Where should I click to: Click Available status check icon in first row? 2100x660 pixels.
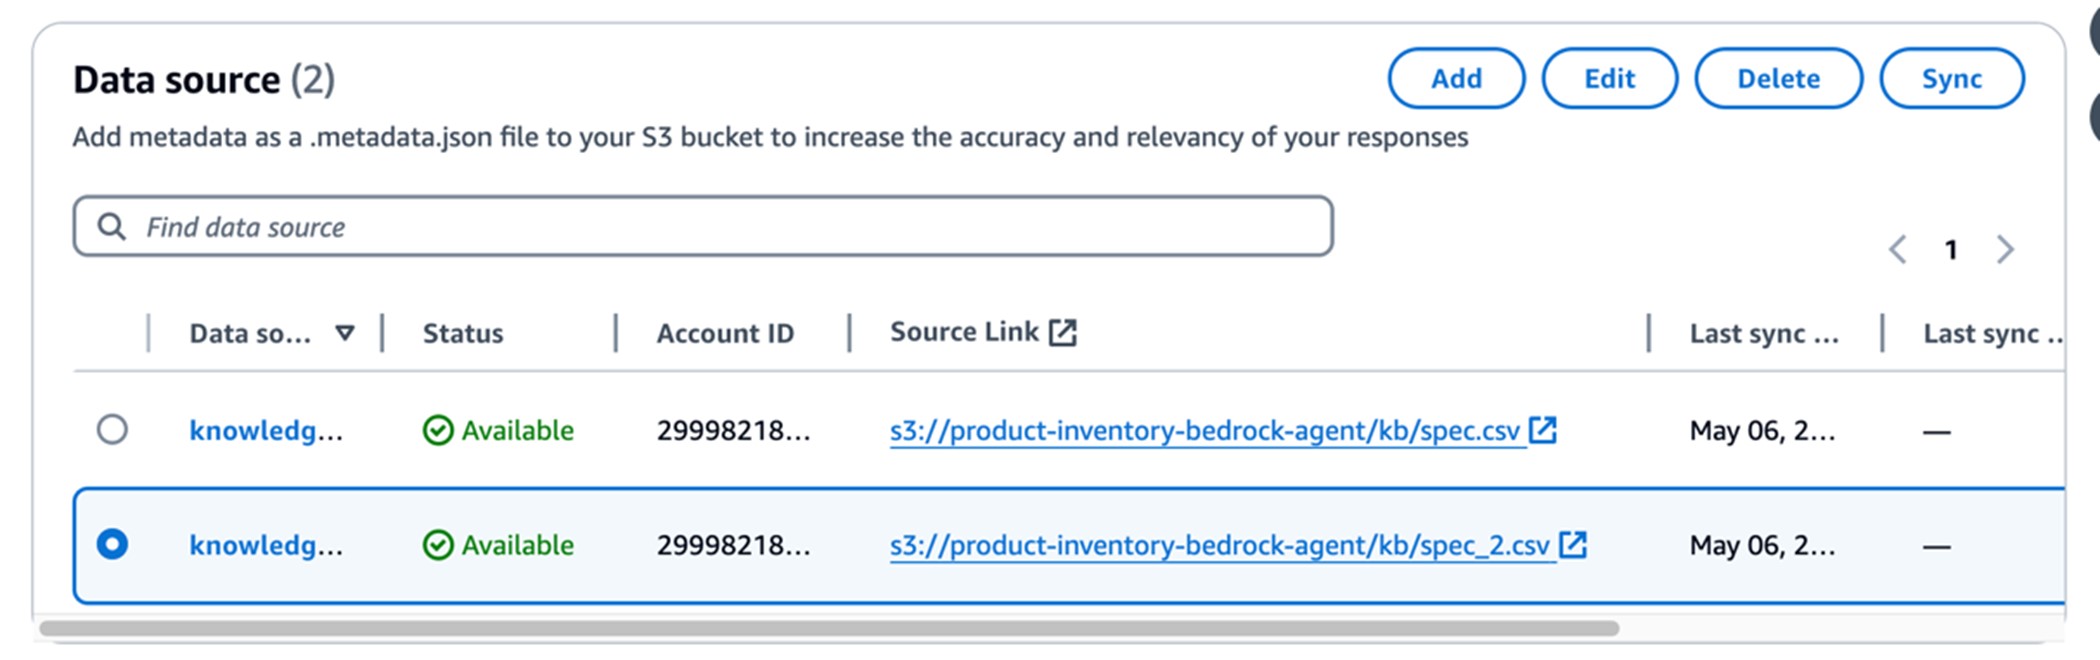coord(438,430)
